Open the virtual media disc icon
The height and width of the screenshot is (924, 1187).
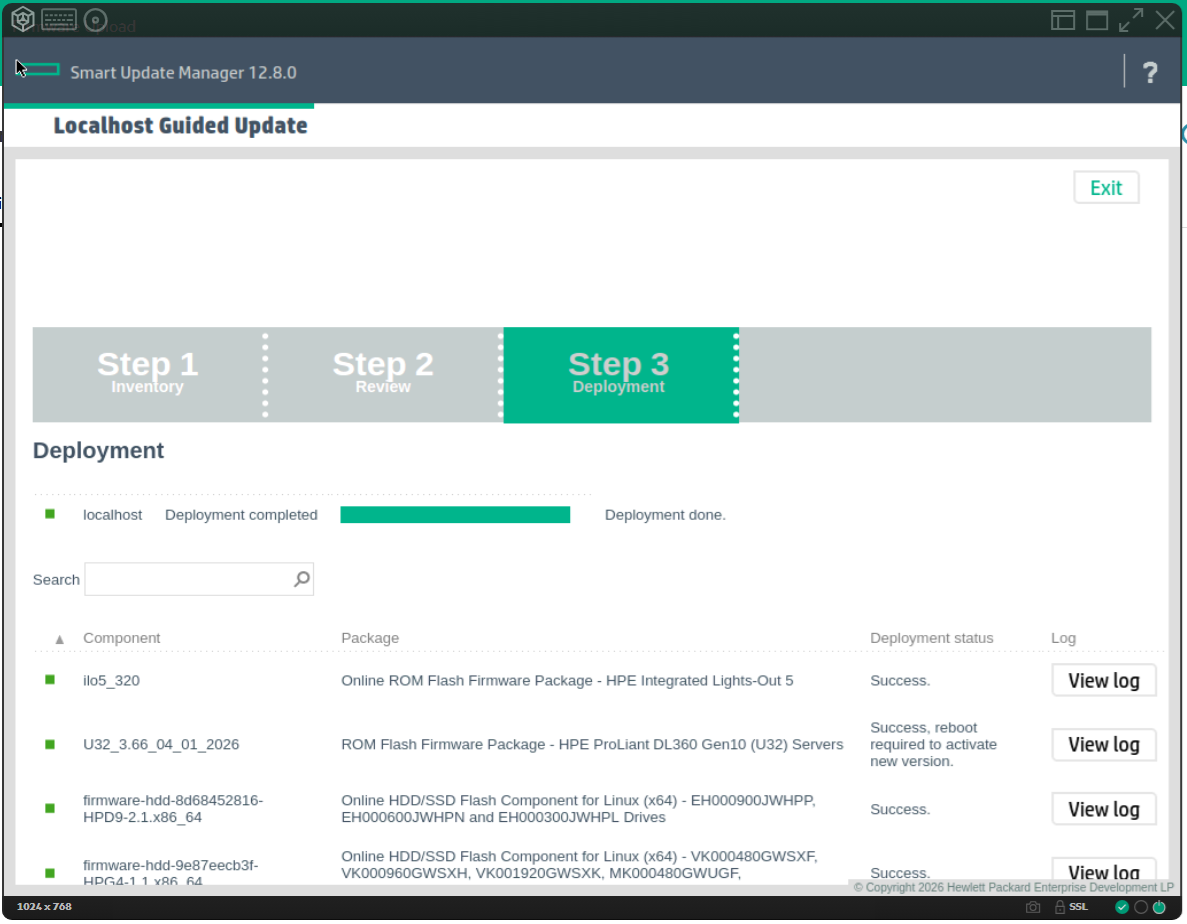(95, 20)
